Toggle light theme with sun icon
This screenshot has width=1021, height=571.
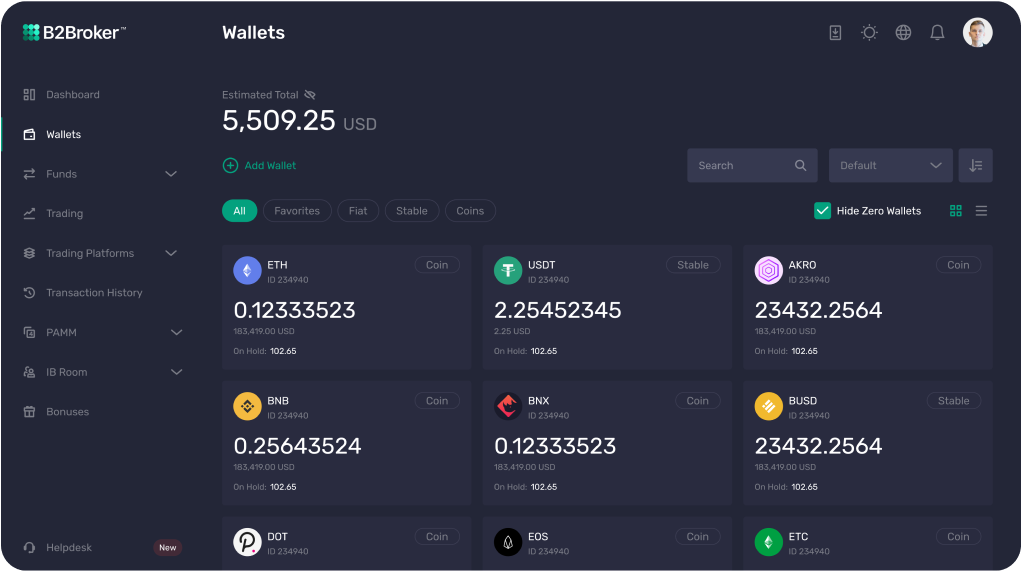pyautogui.click(x=869, y=33)
